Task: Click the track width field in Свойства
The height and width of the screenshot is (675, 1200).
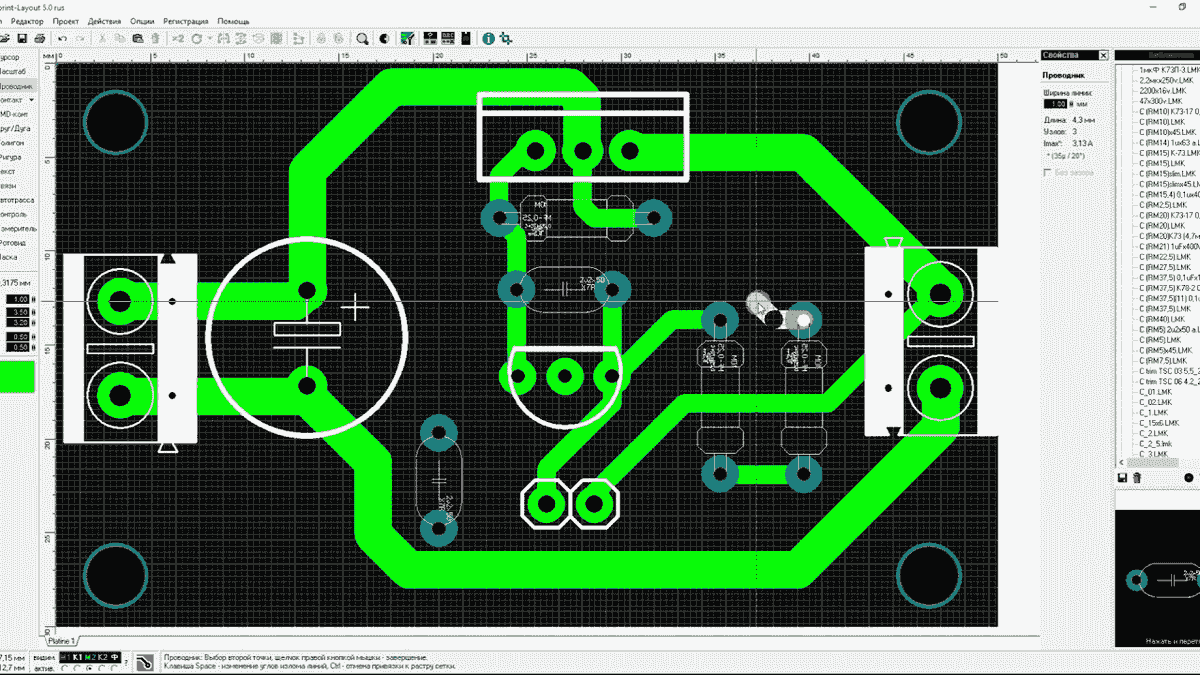Action: click(1054, 103)
